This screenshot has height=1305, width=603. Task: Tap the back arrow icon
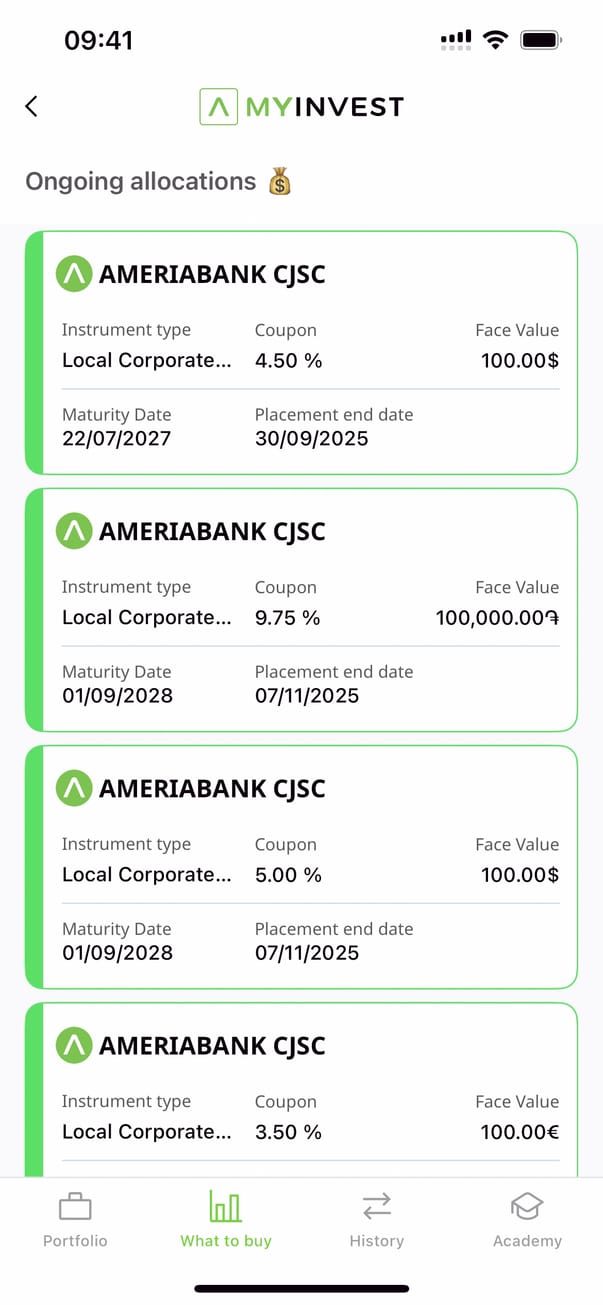pos(31,106)
